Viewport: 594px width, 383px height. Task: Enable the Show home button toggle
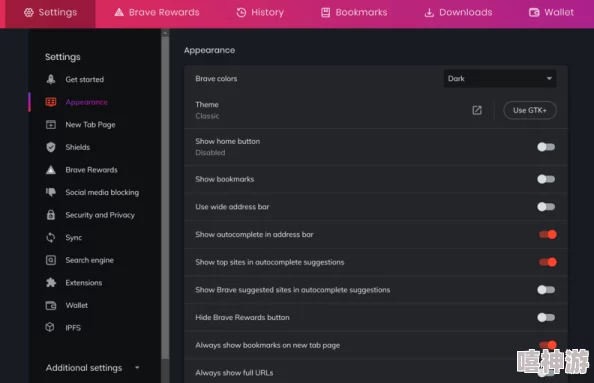point(546,147)
